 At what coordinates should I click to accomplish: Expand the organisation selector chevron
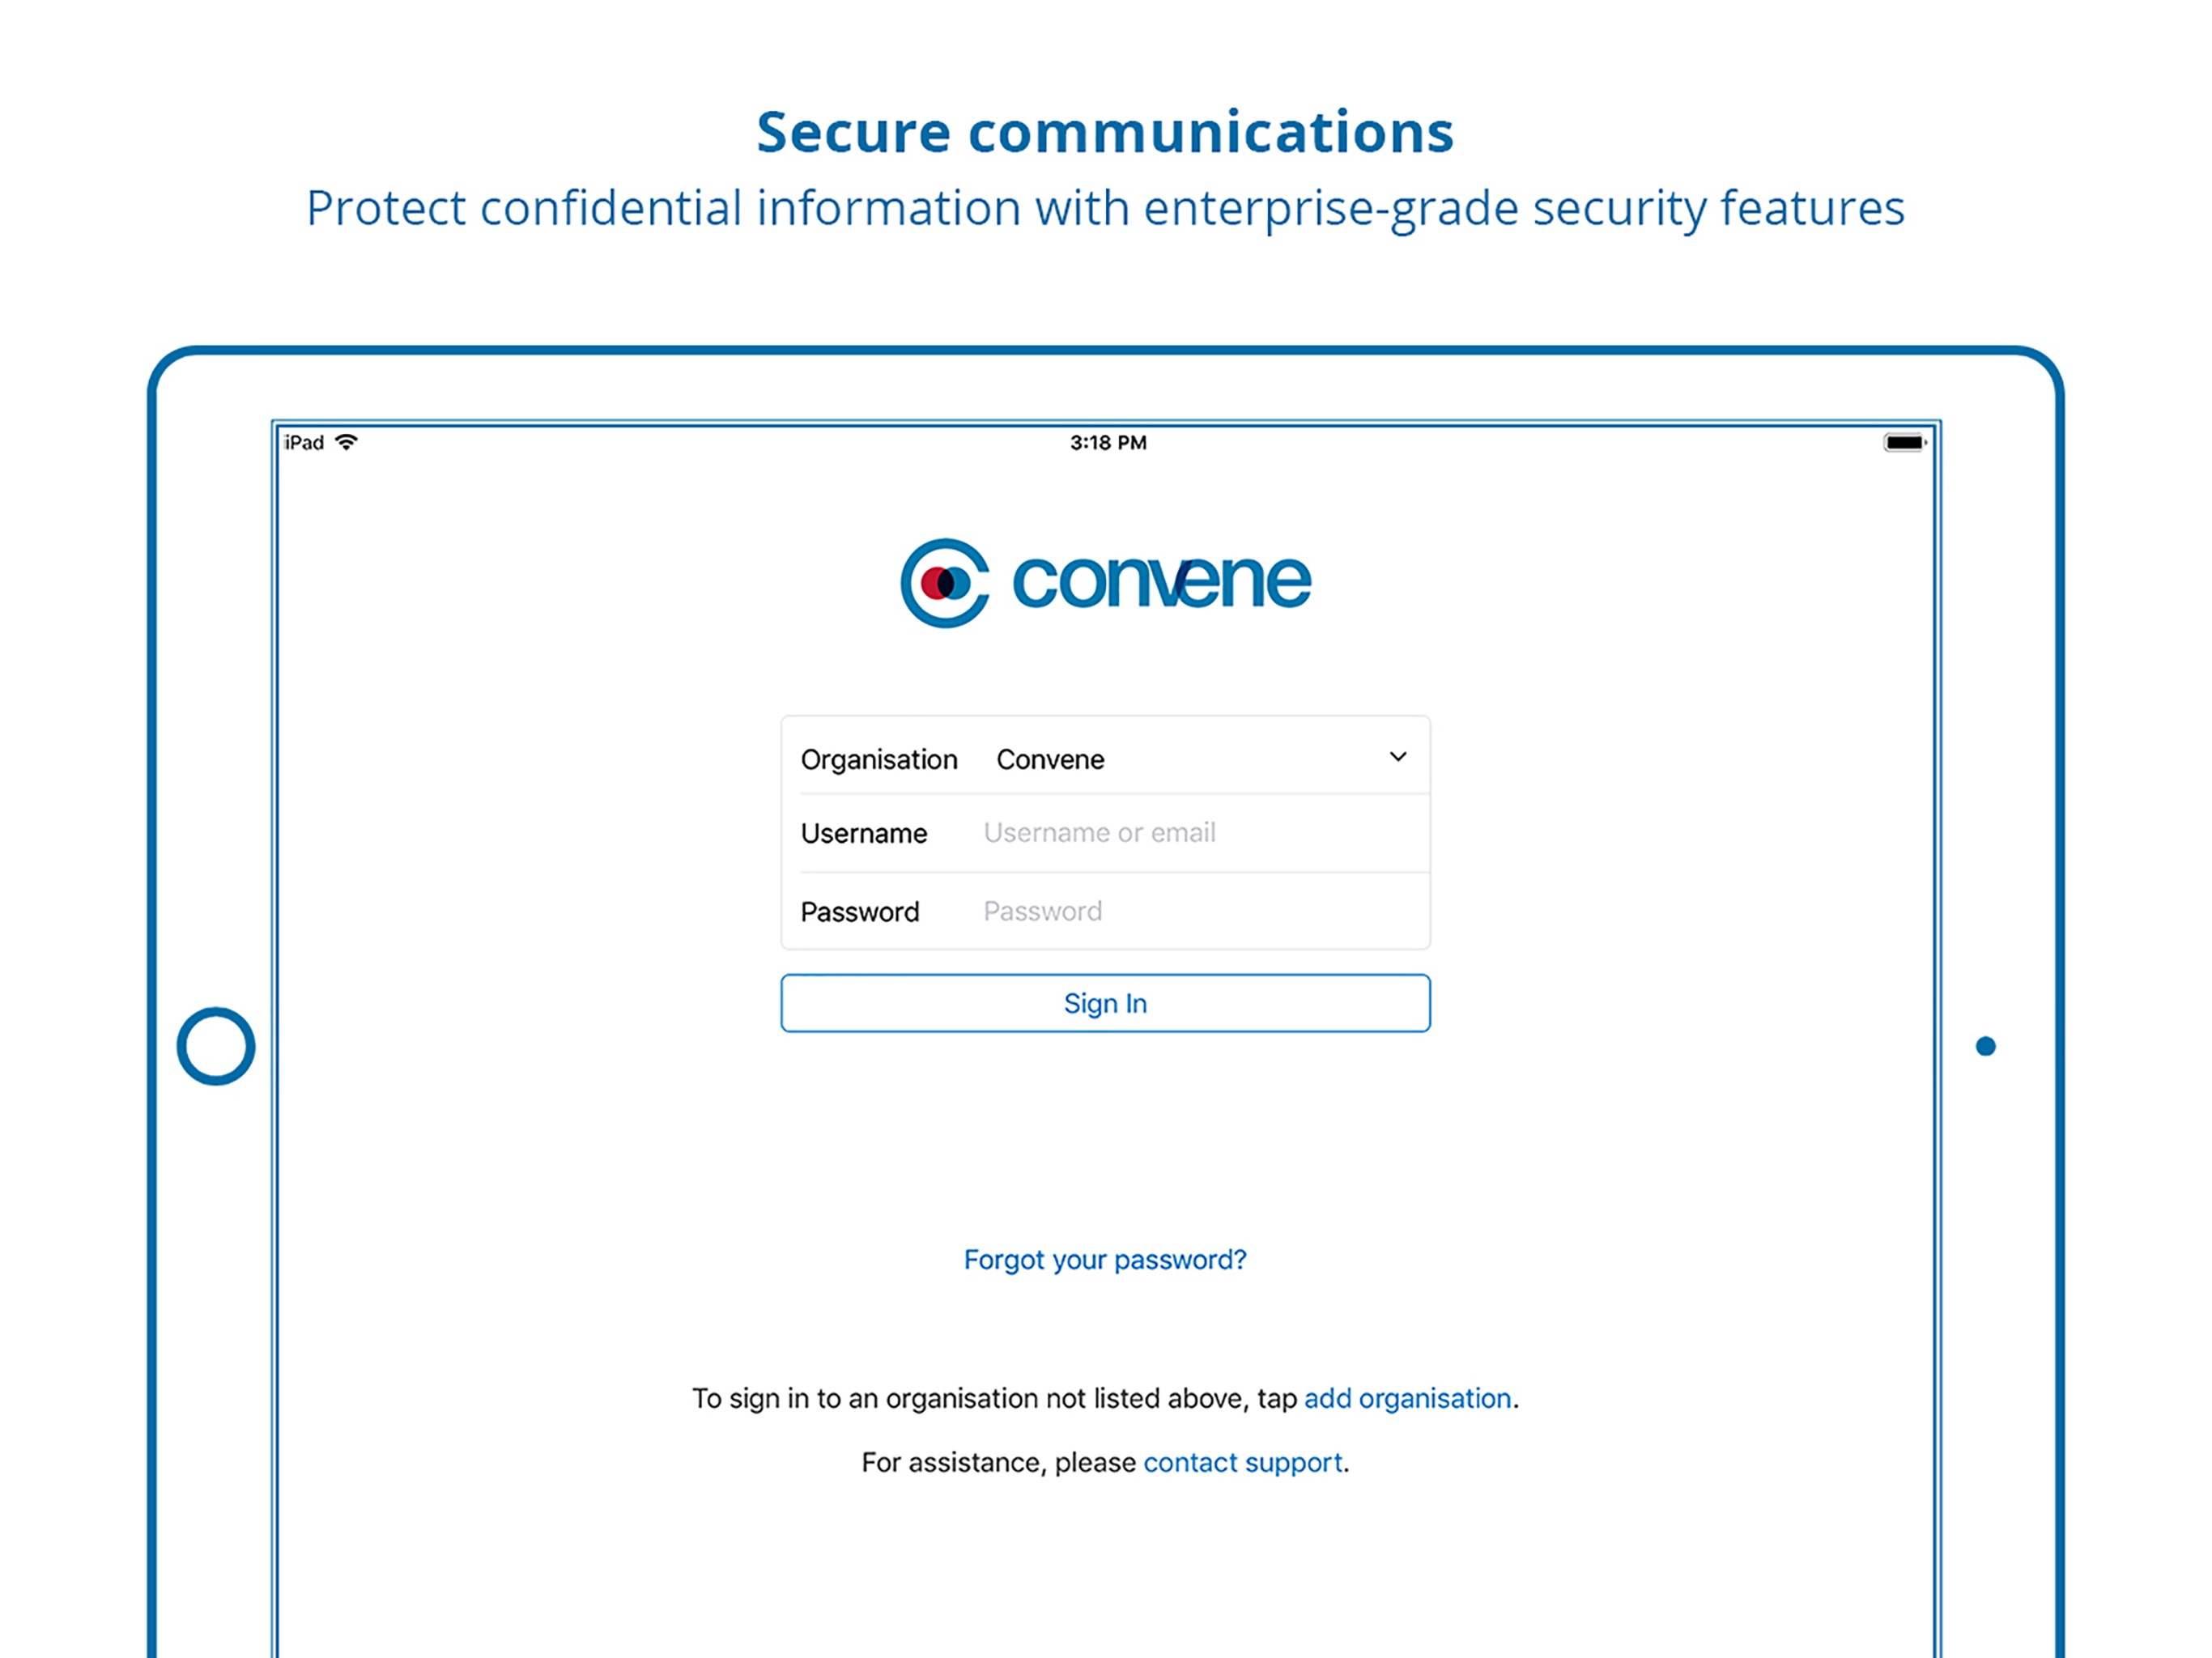pos(1398,757)
